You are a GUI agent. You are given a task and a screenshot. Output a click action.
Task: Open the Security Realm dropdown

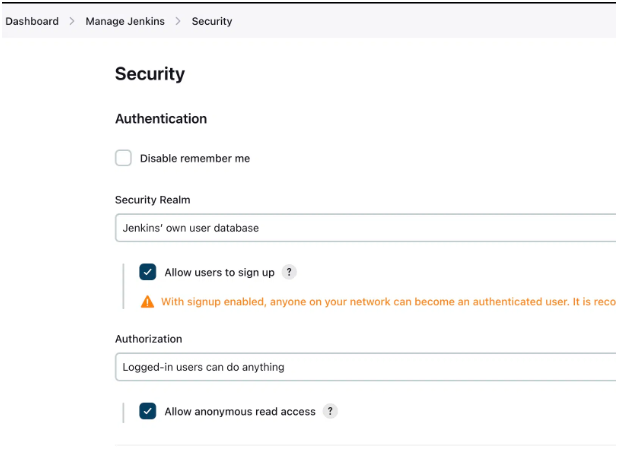[365, 228]
